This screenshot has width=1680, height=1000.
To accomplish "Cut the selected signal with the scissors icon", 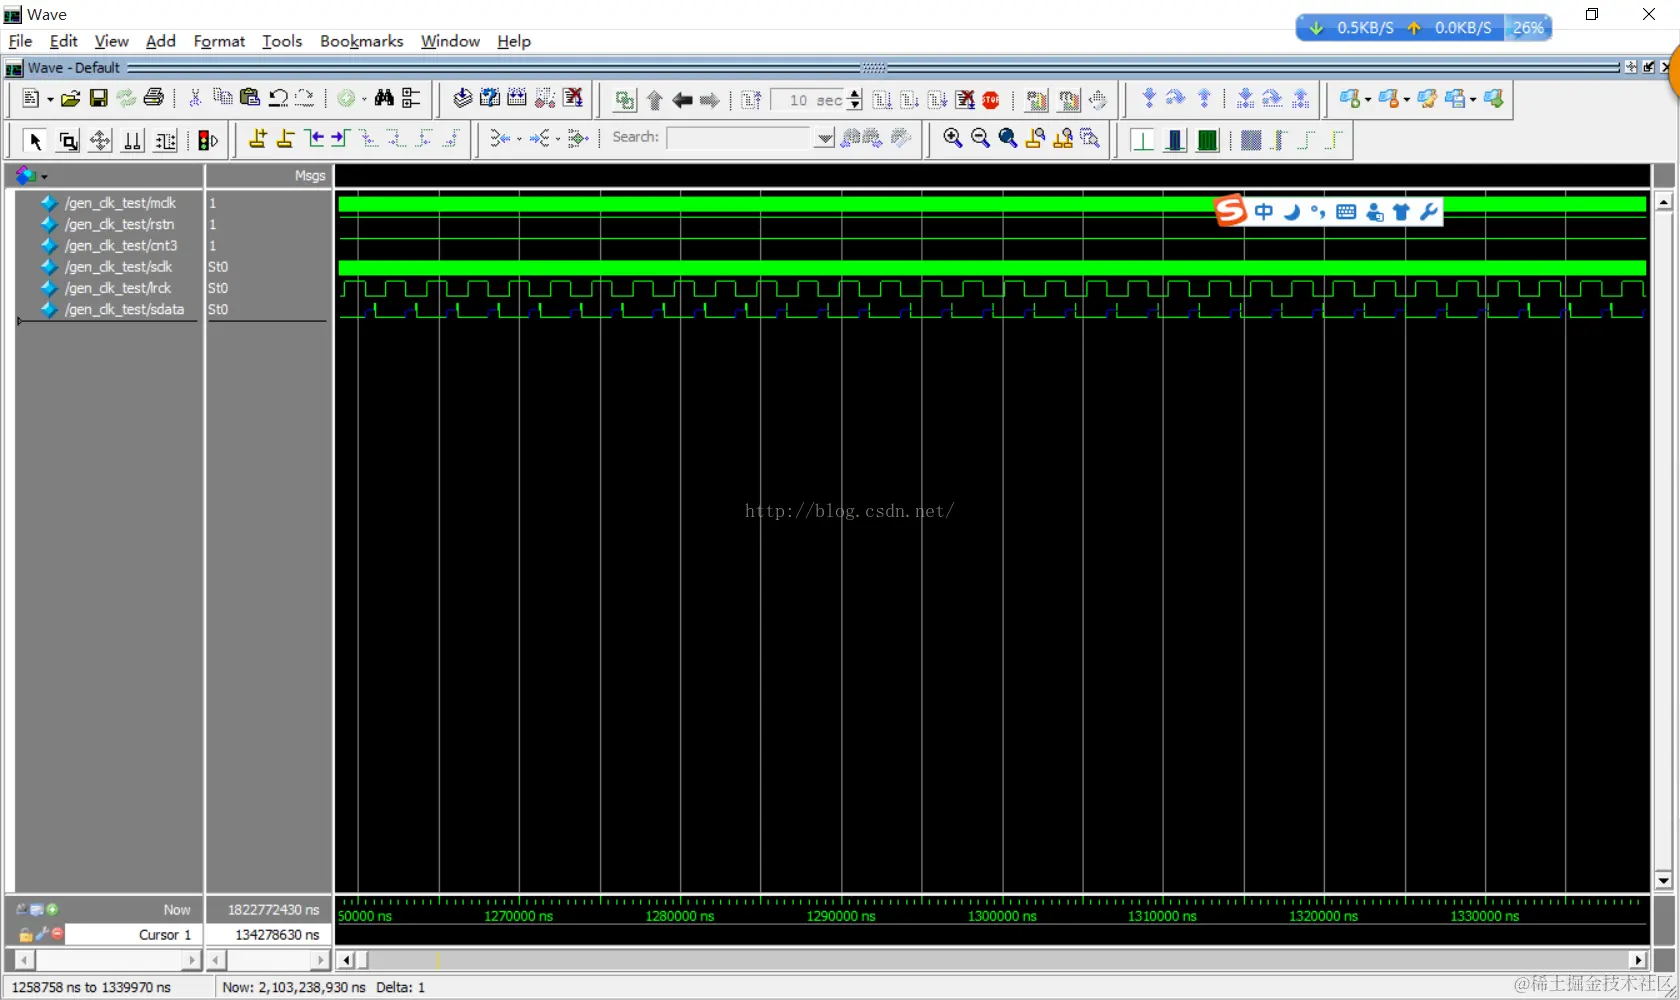I will [195, 98].
